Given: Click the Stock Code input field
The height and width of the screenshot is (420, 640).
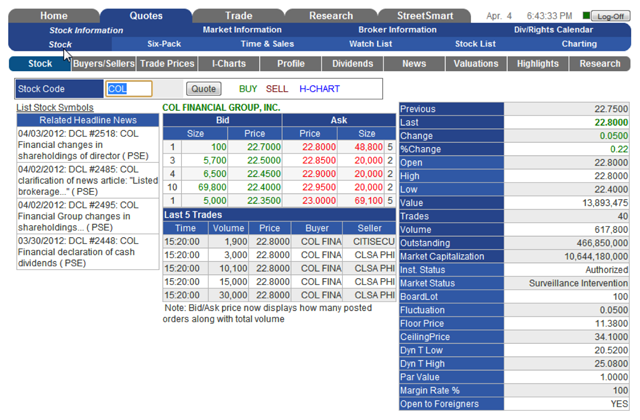Looking at the screenshot, I should tap(129, 89).
